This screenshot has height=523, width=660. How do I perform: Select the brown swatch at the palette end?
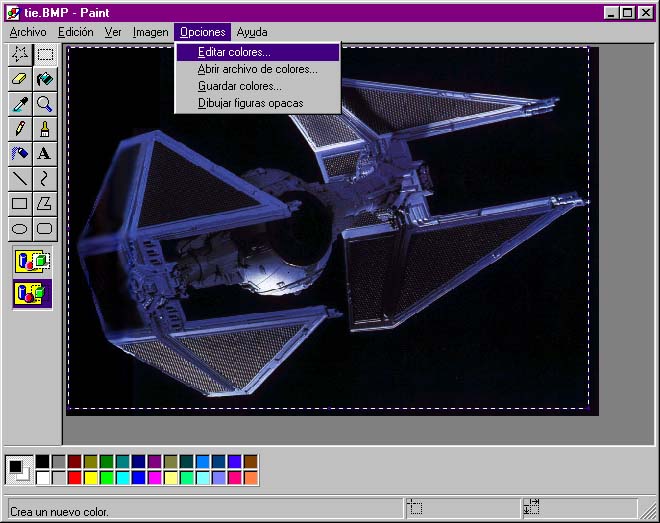(250, 462)
